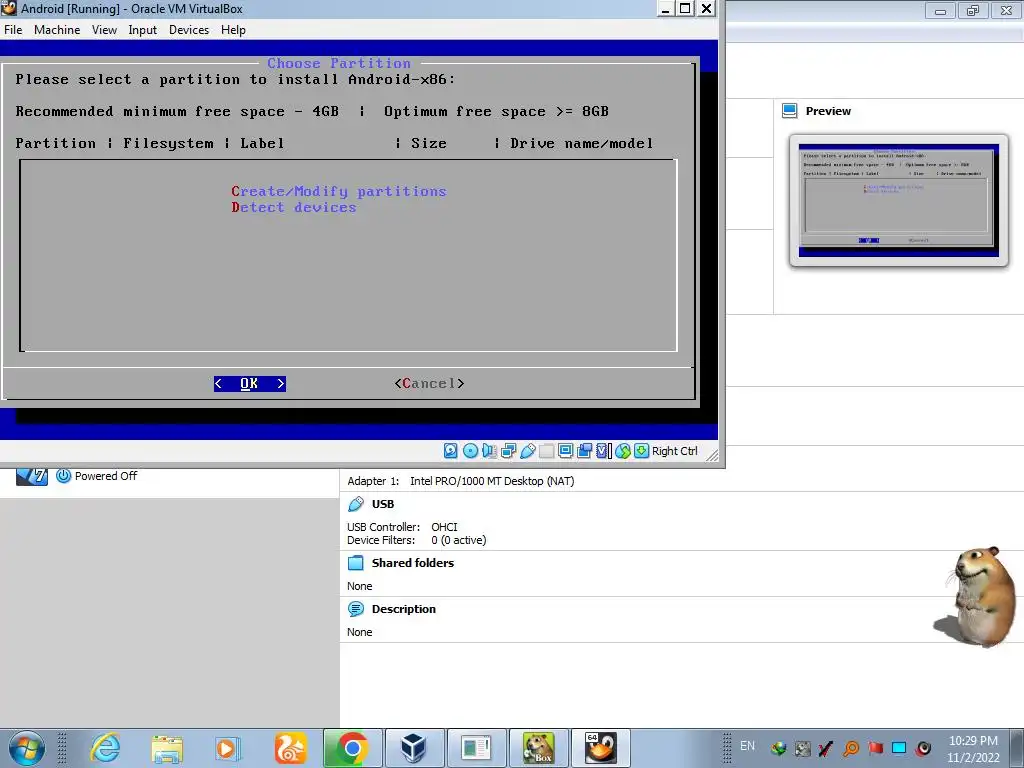
Task: Click the Adapter 1 Intel PRO/1000 text
Action: point(460,481)
